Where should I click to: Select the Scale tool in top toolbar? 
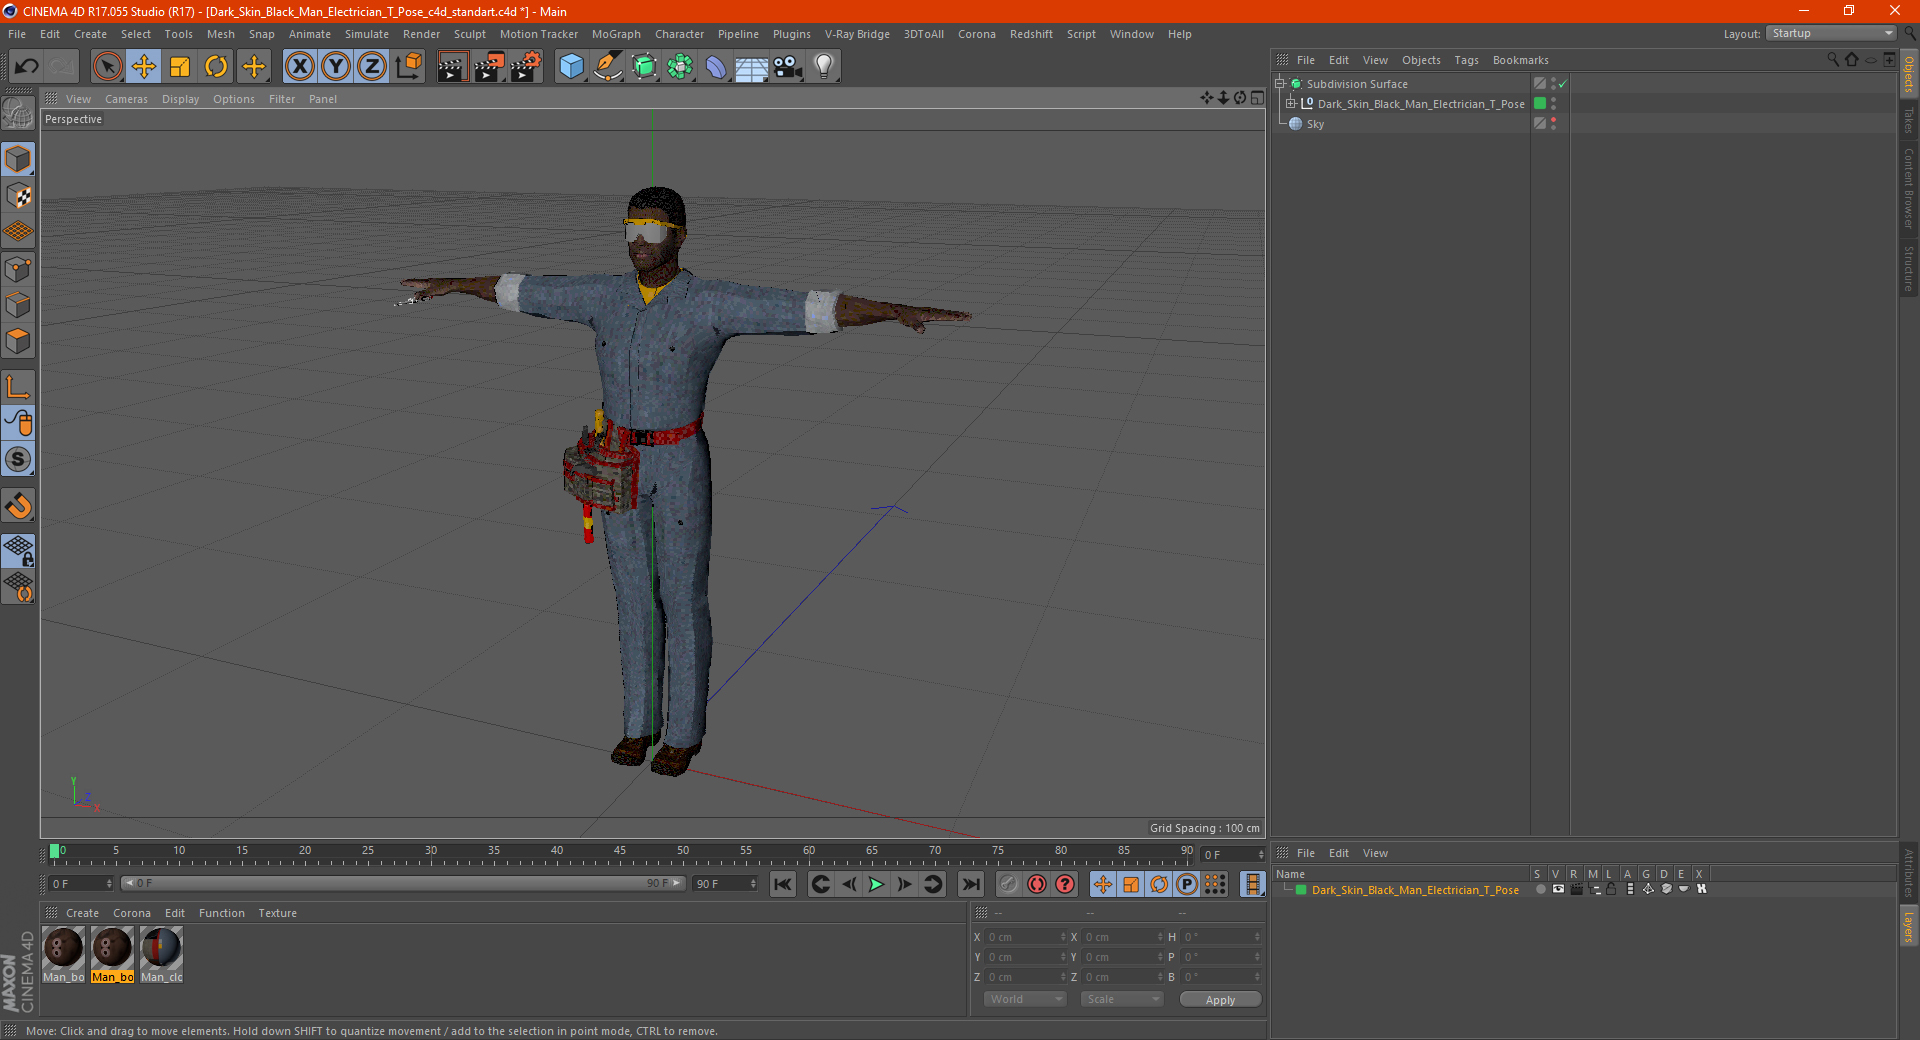click(x=180, y=67)
